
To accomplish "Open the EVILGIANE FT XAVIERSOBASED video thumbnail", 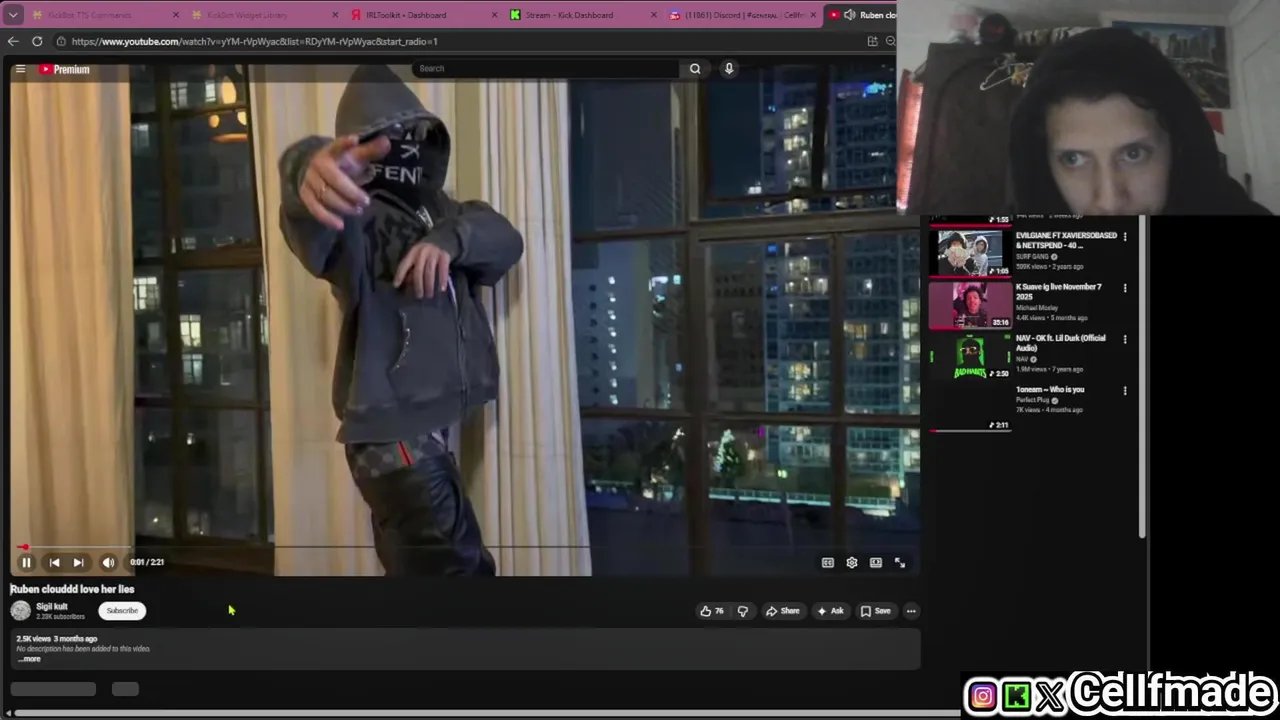I will (969, 252).
